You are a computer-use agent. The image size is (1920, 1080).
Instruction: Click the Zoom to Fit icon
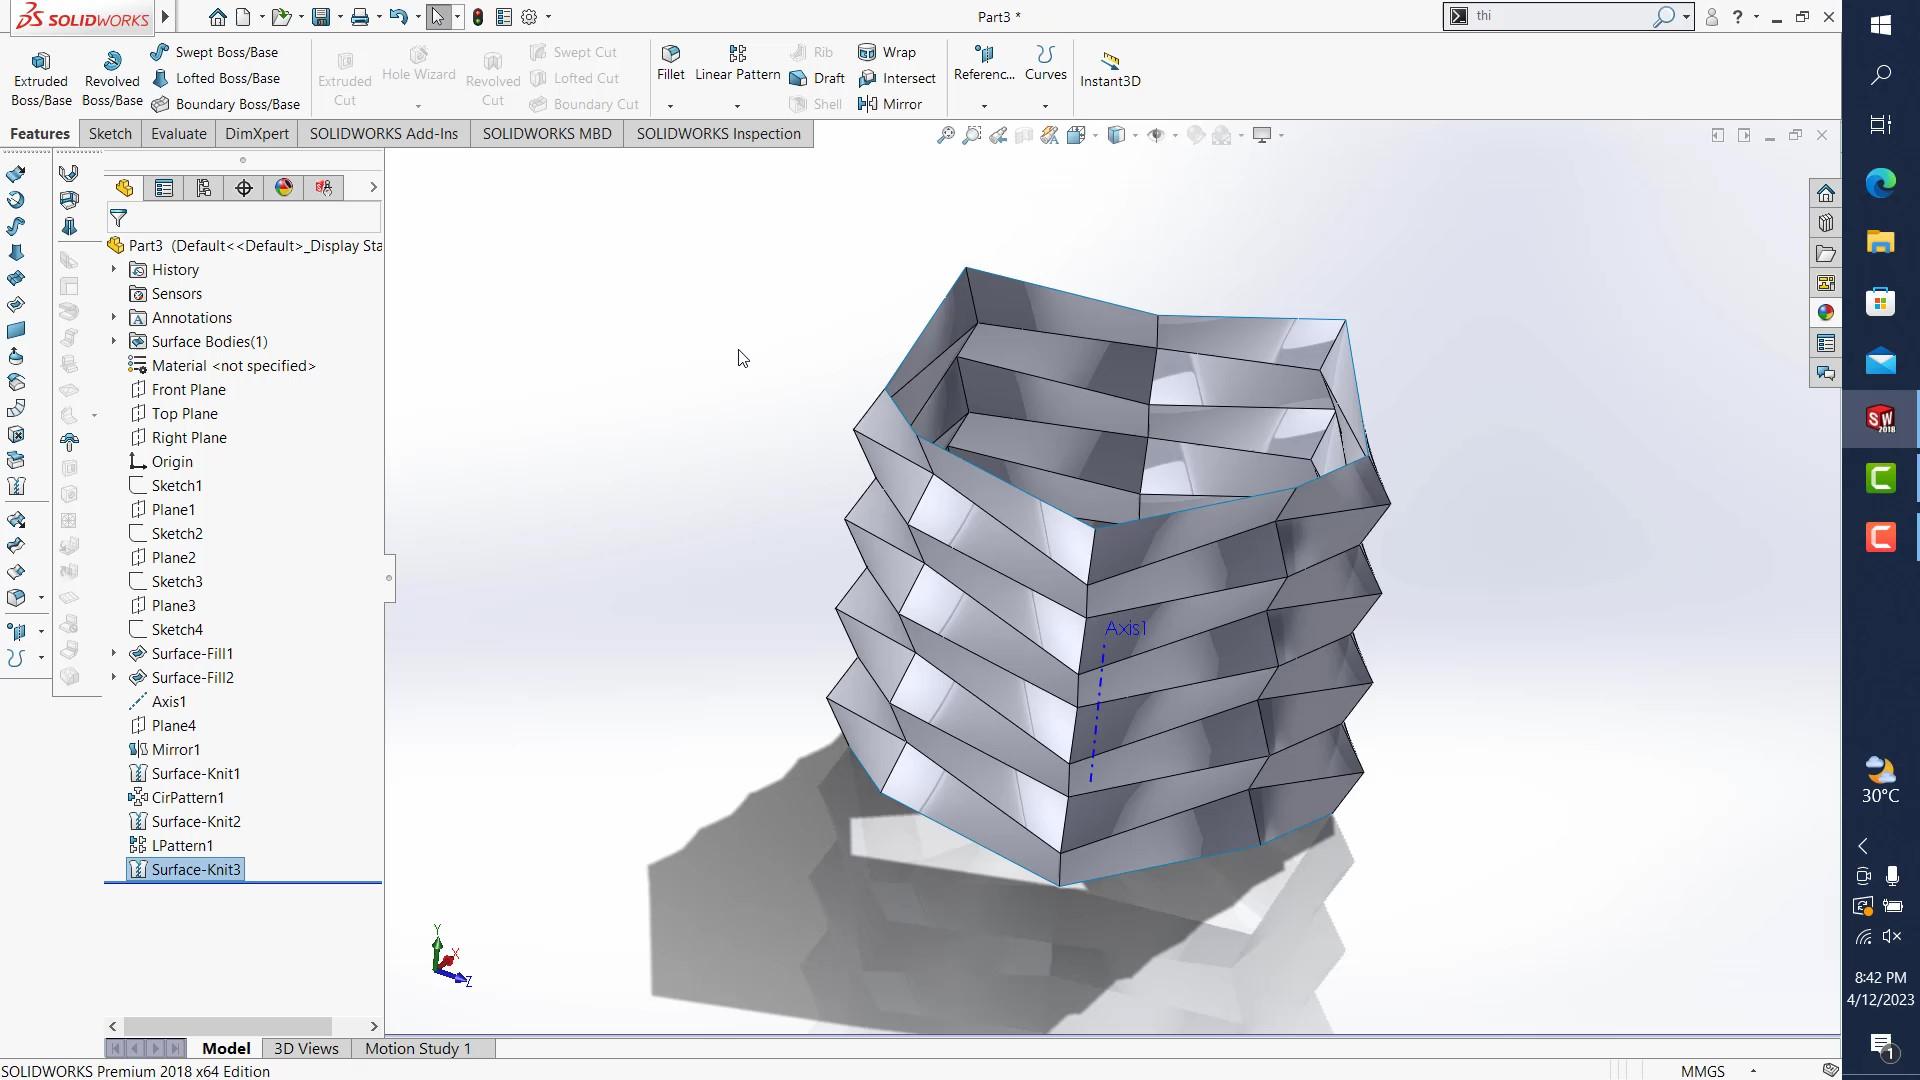pyautogui.click(x=945, y=135)
